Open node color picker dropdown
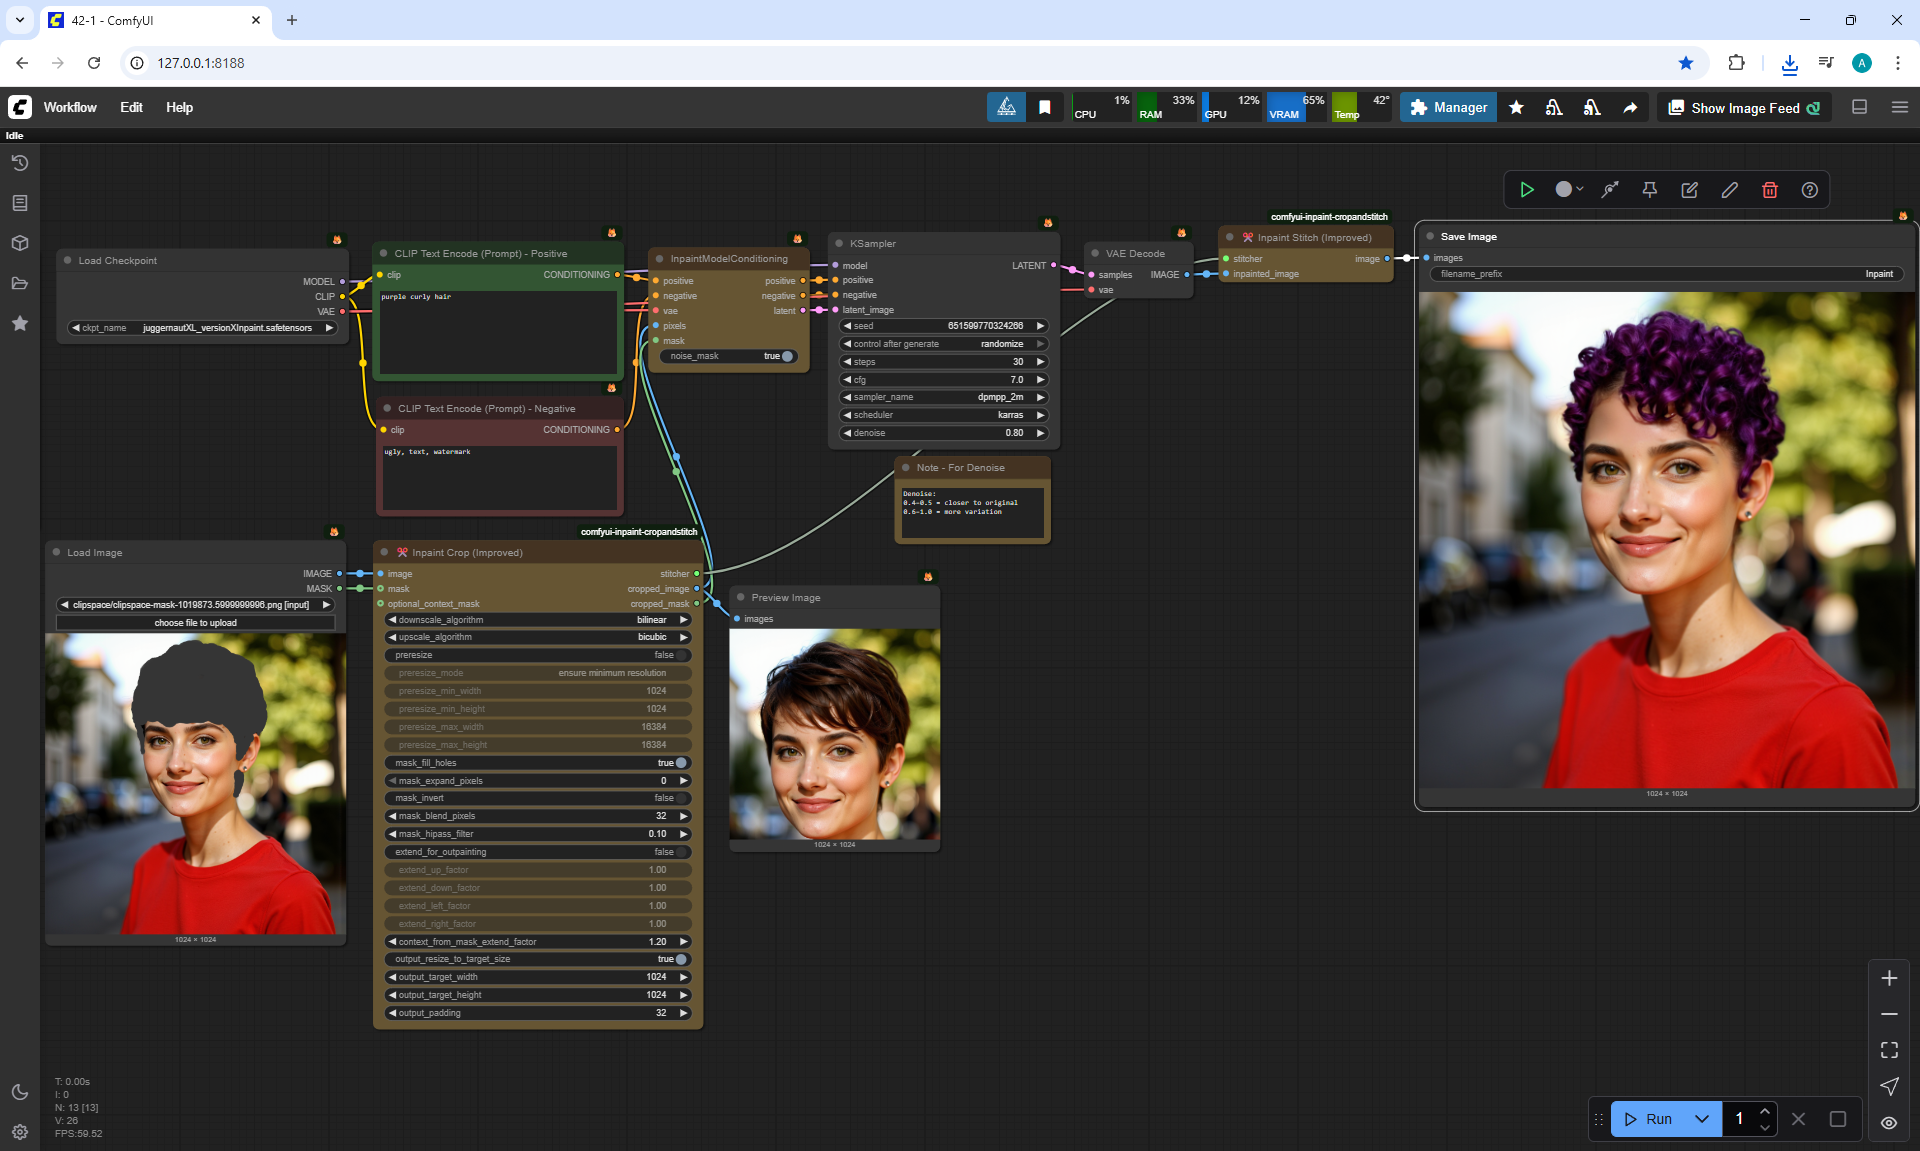1920x1151 pixels. click(1569, 190)
